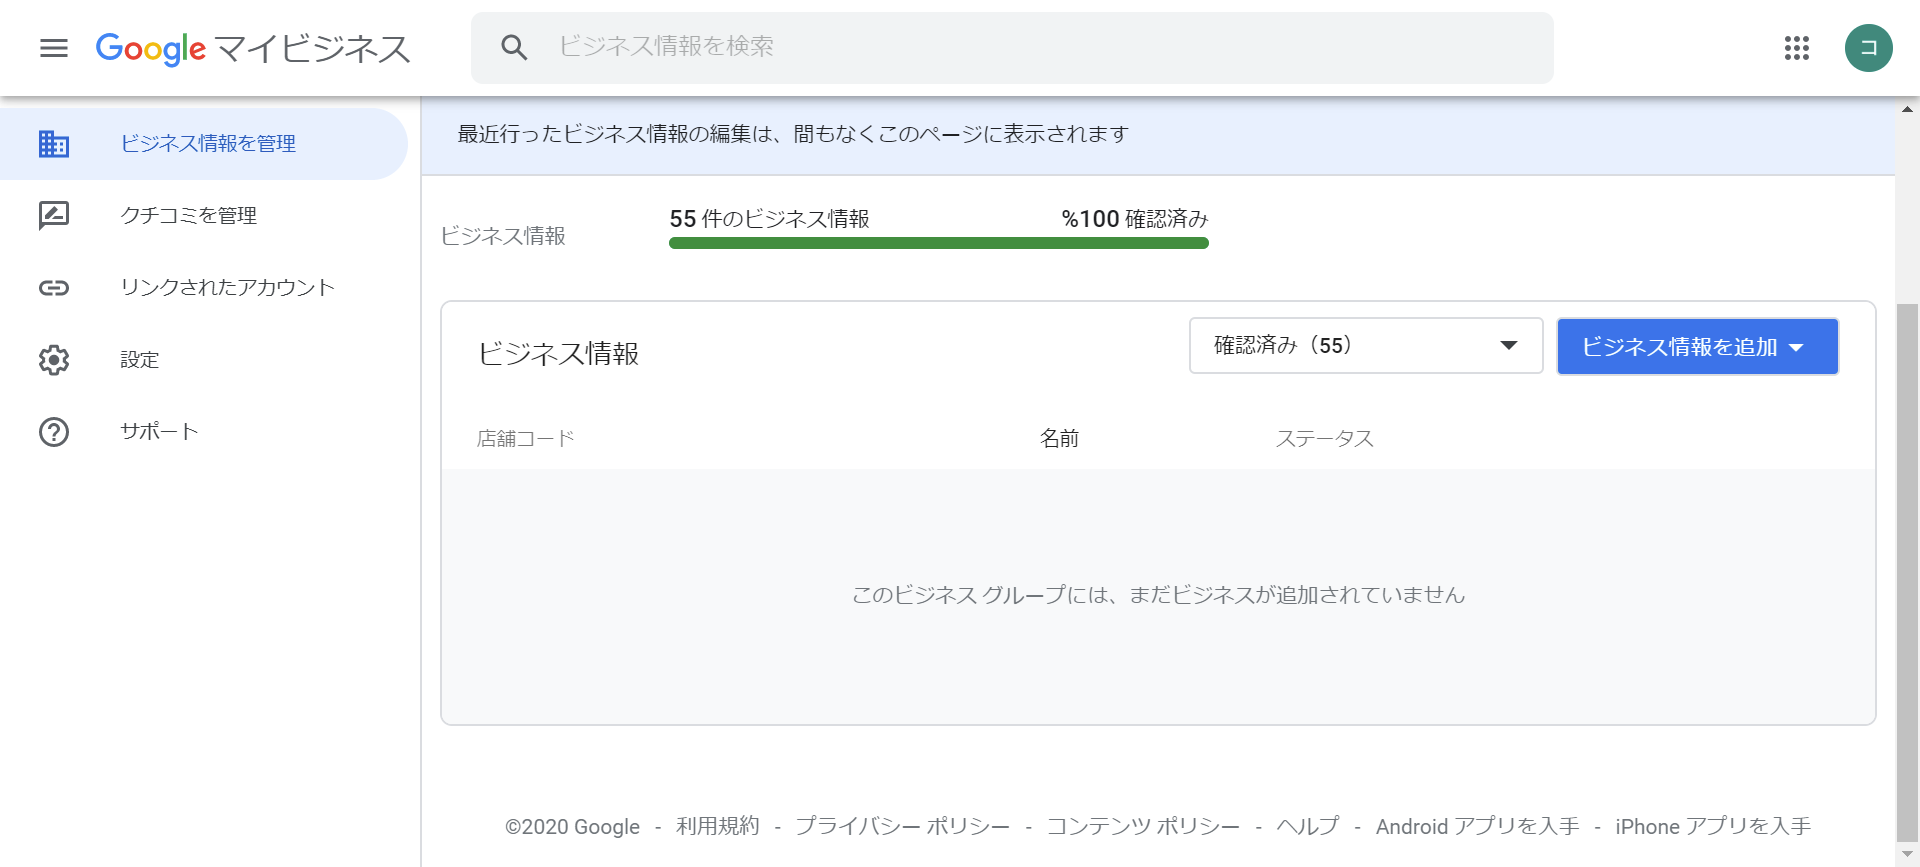Click the empty business group message

pyautogui.click(x=1158, y=595)
